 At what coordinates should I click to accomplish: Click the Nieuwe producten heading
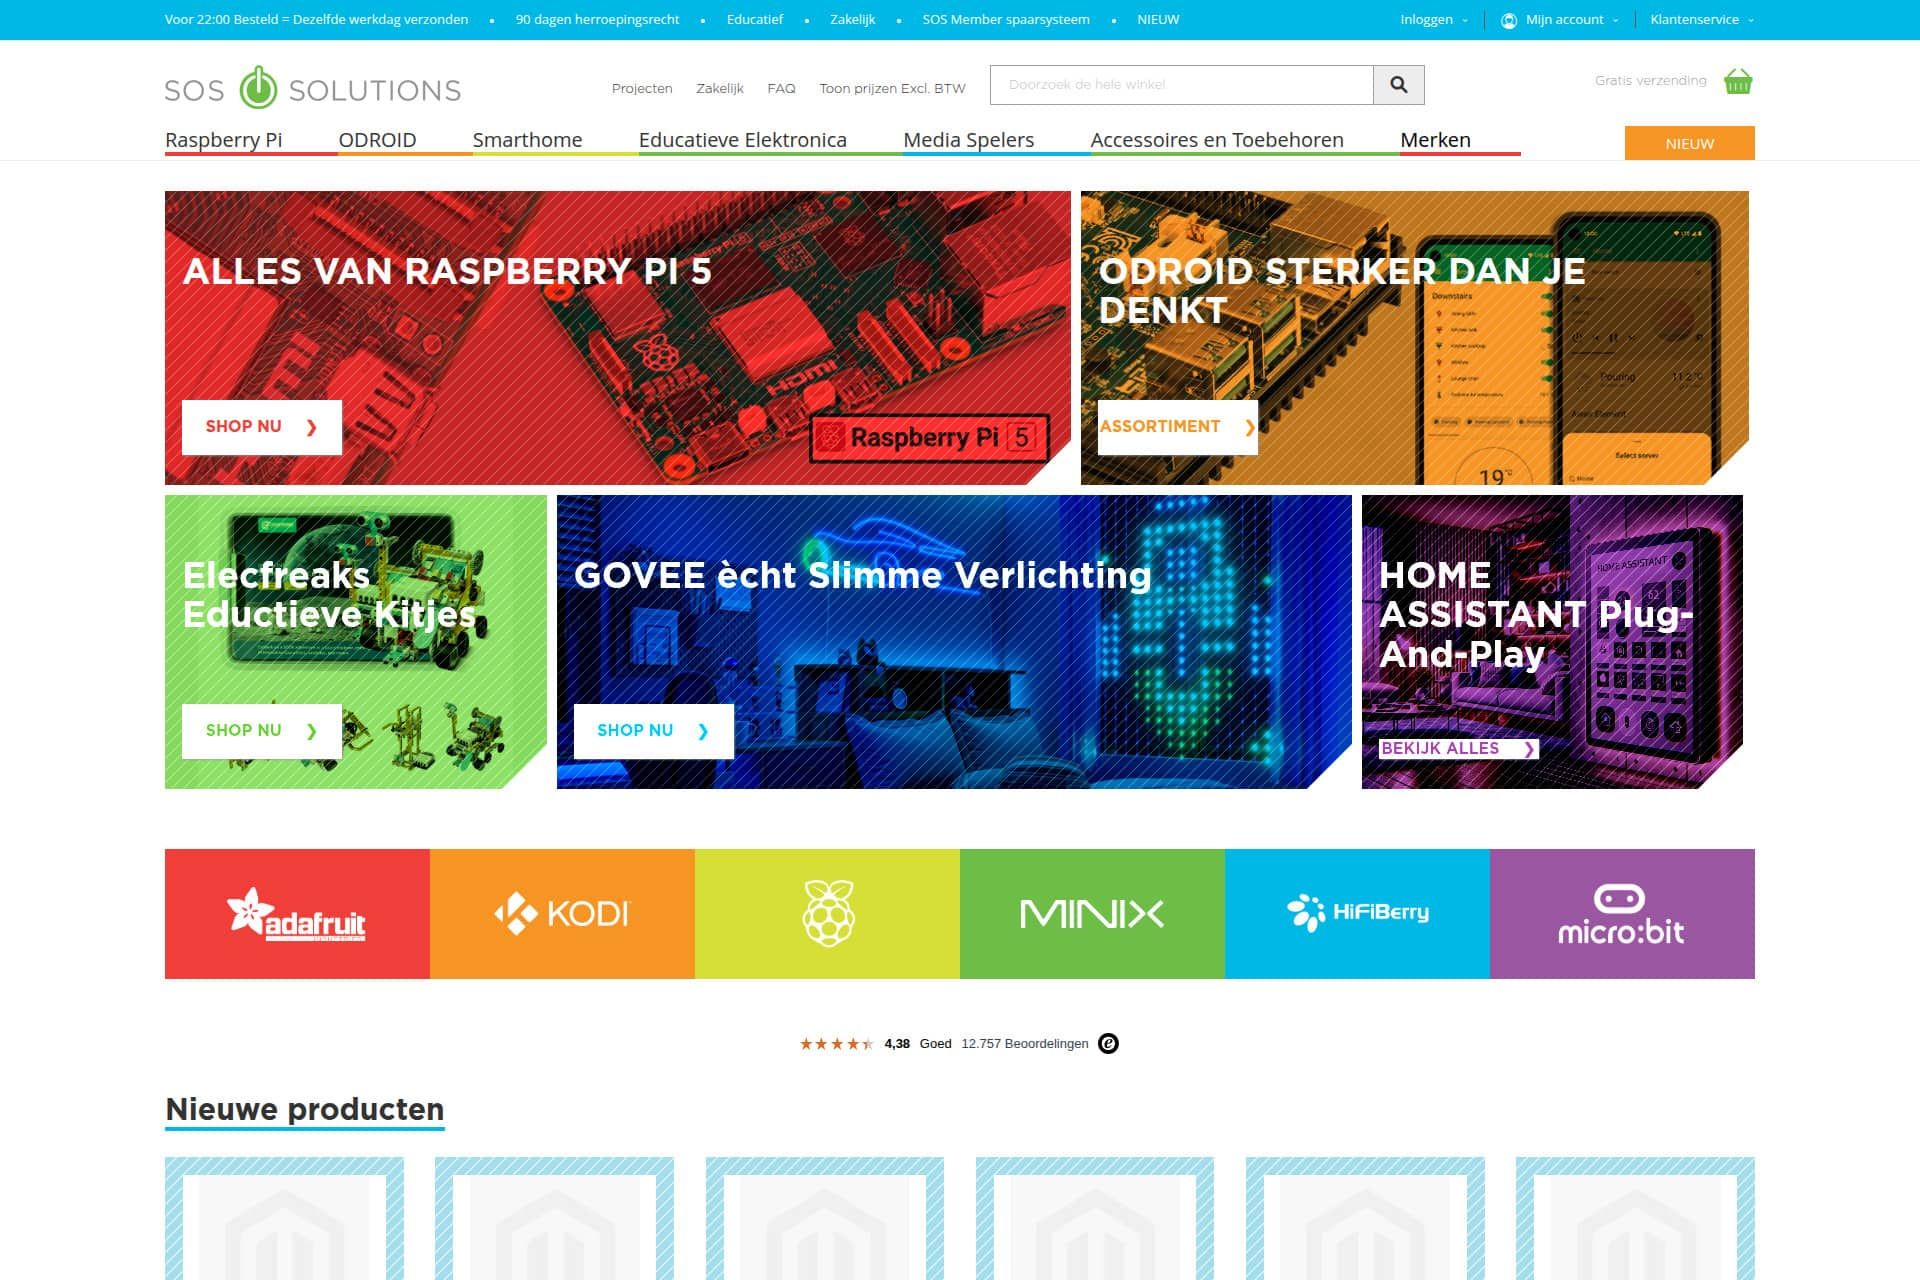click(x=305, y=1109)
